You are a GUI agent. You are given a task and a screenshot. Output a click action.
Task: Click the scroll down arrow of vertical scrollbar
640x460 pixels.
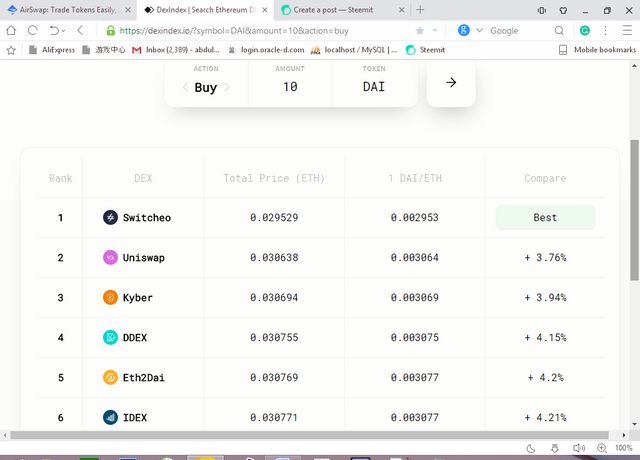tap(634, 424)
